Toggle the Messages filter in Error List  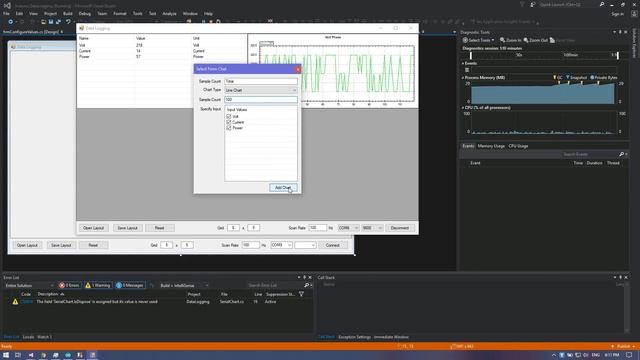pos(129,285)
